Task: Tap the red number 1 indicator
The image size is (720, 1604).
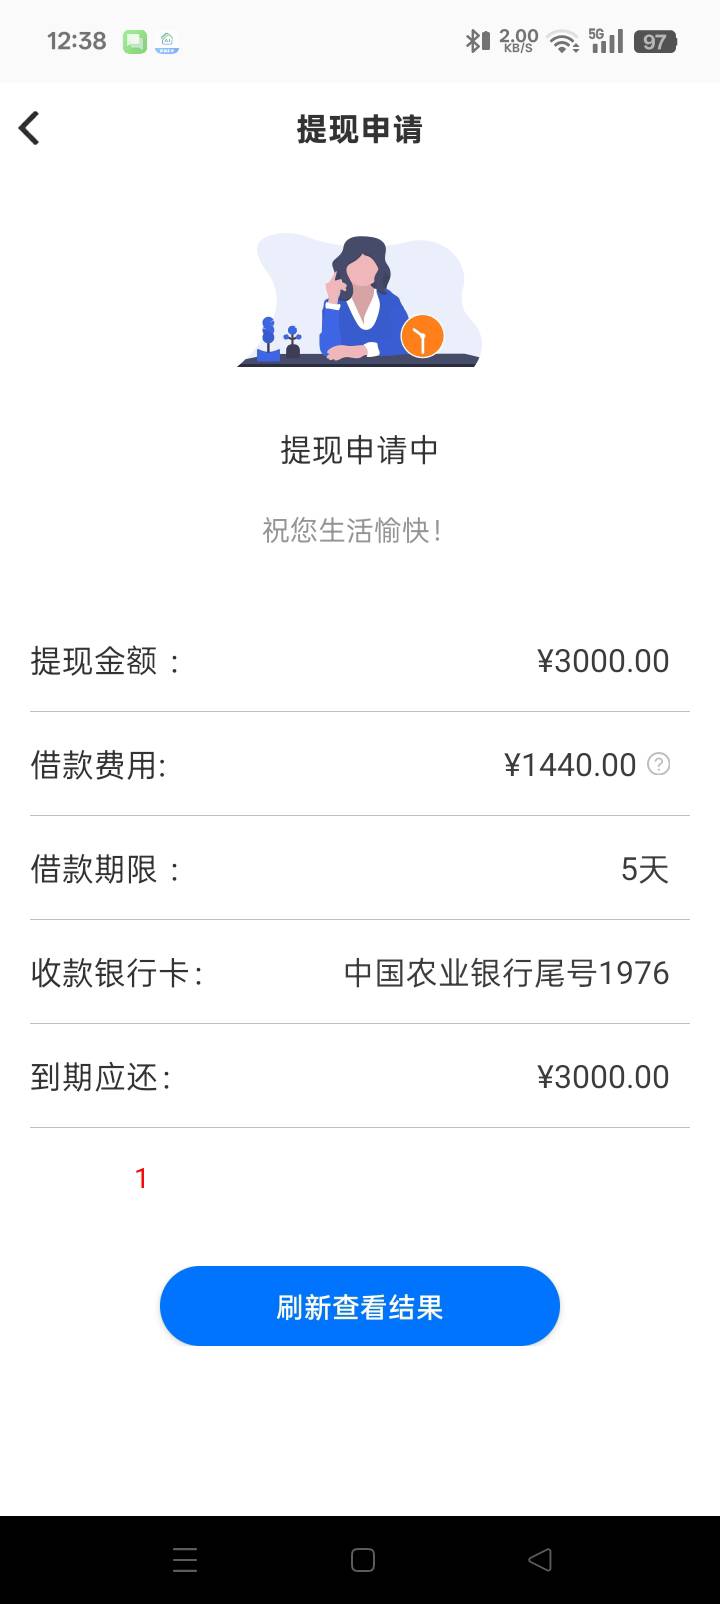Action: [x=141, y=1179]
